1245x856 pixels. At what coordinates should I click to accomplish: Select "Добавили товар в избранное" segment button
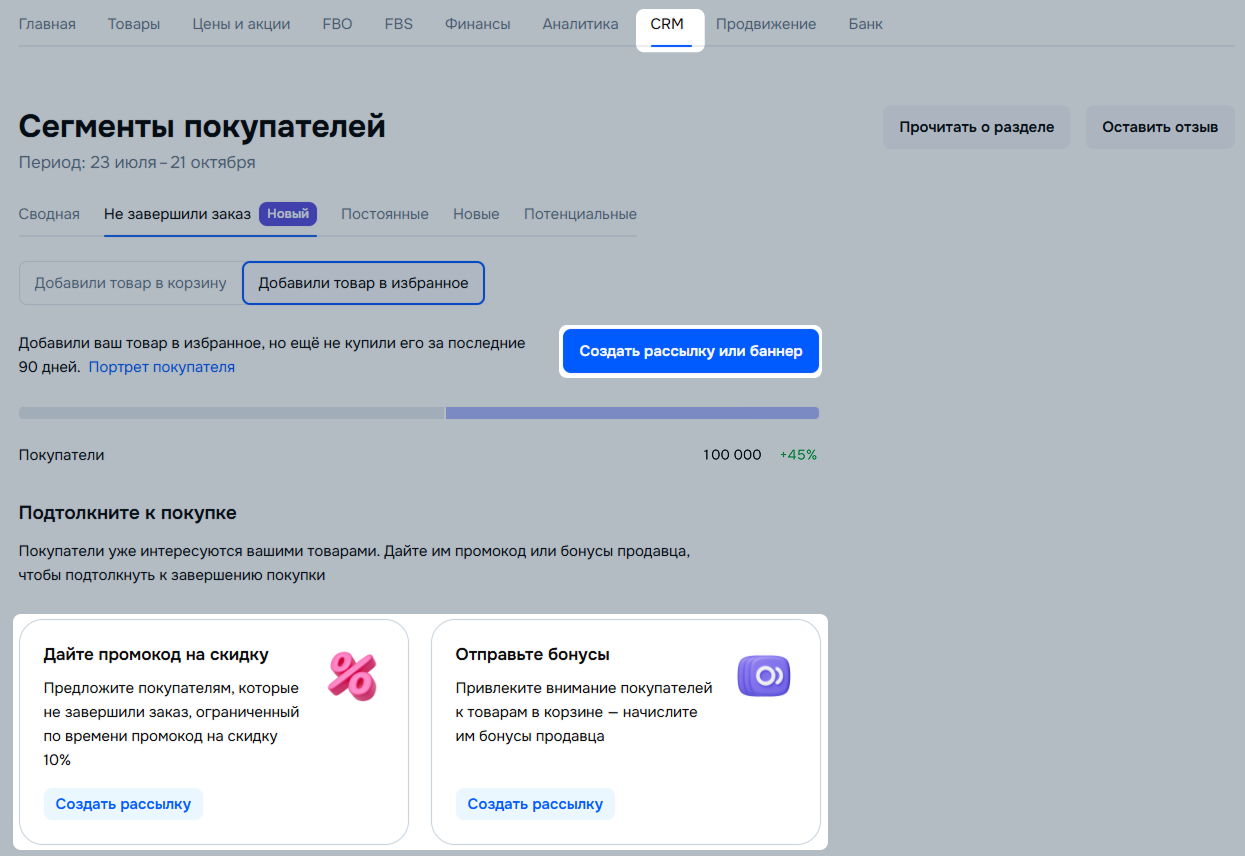coord(363,283)
